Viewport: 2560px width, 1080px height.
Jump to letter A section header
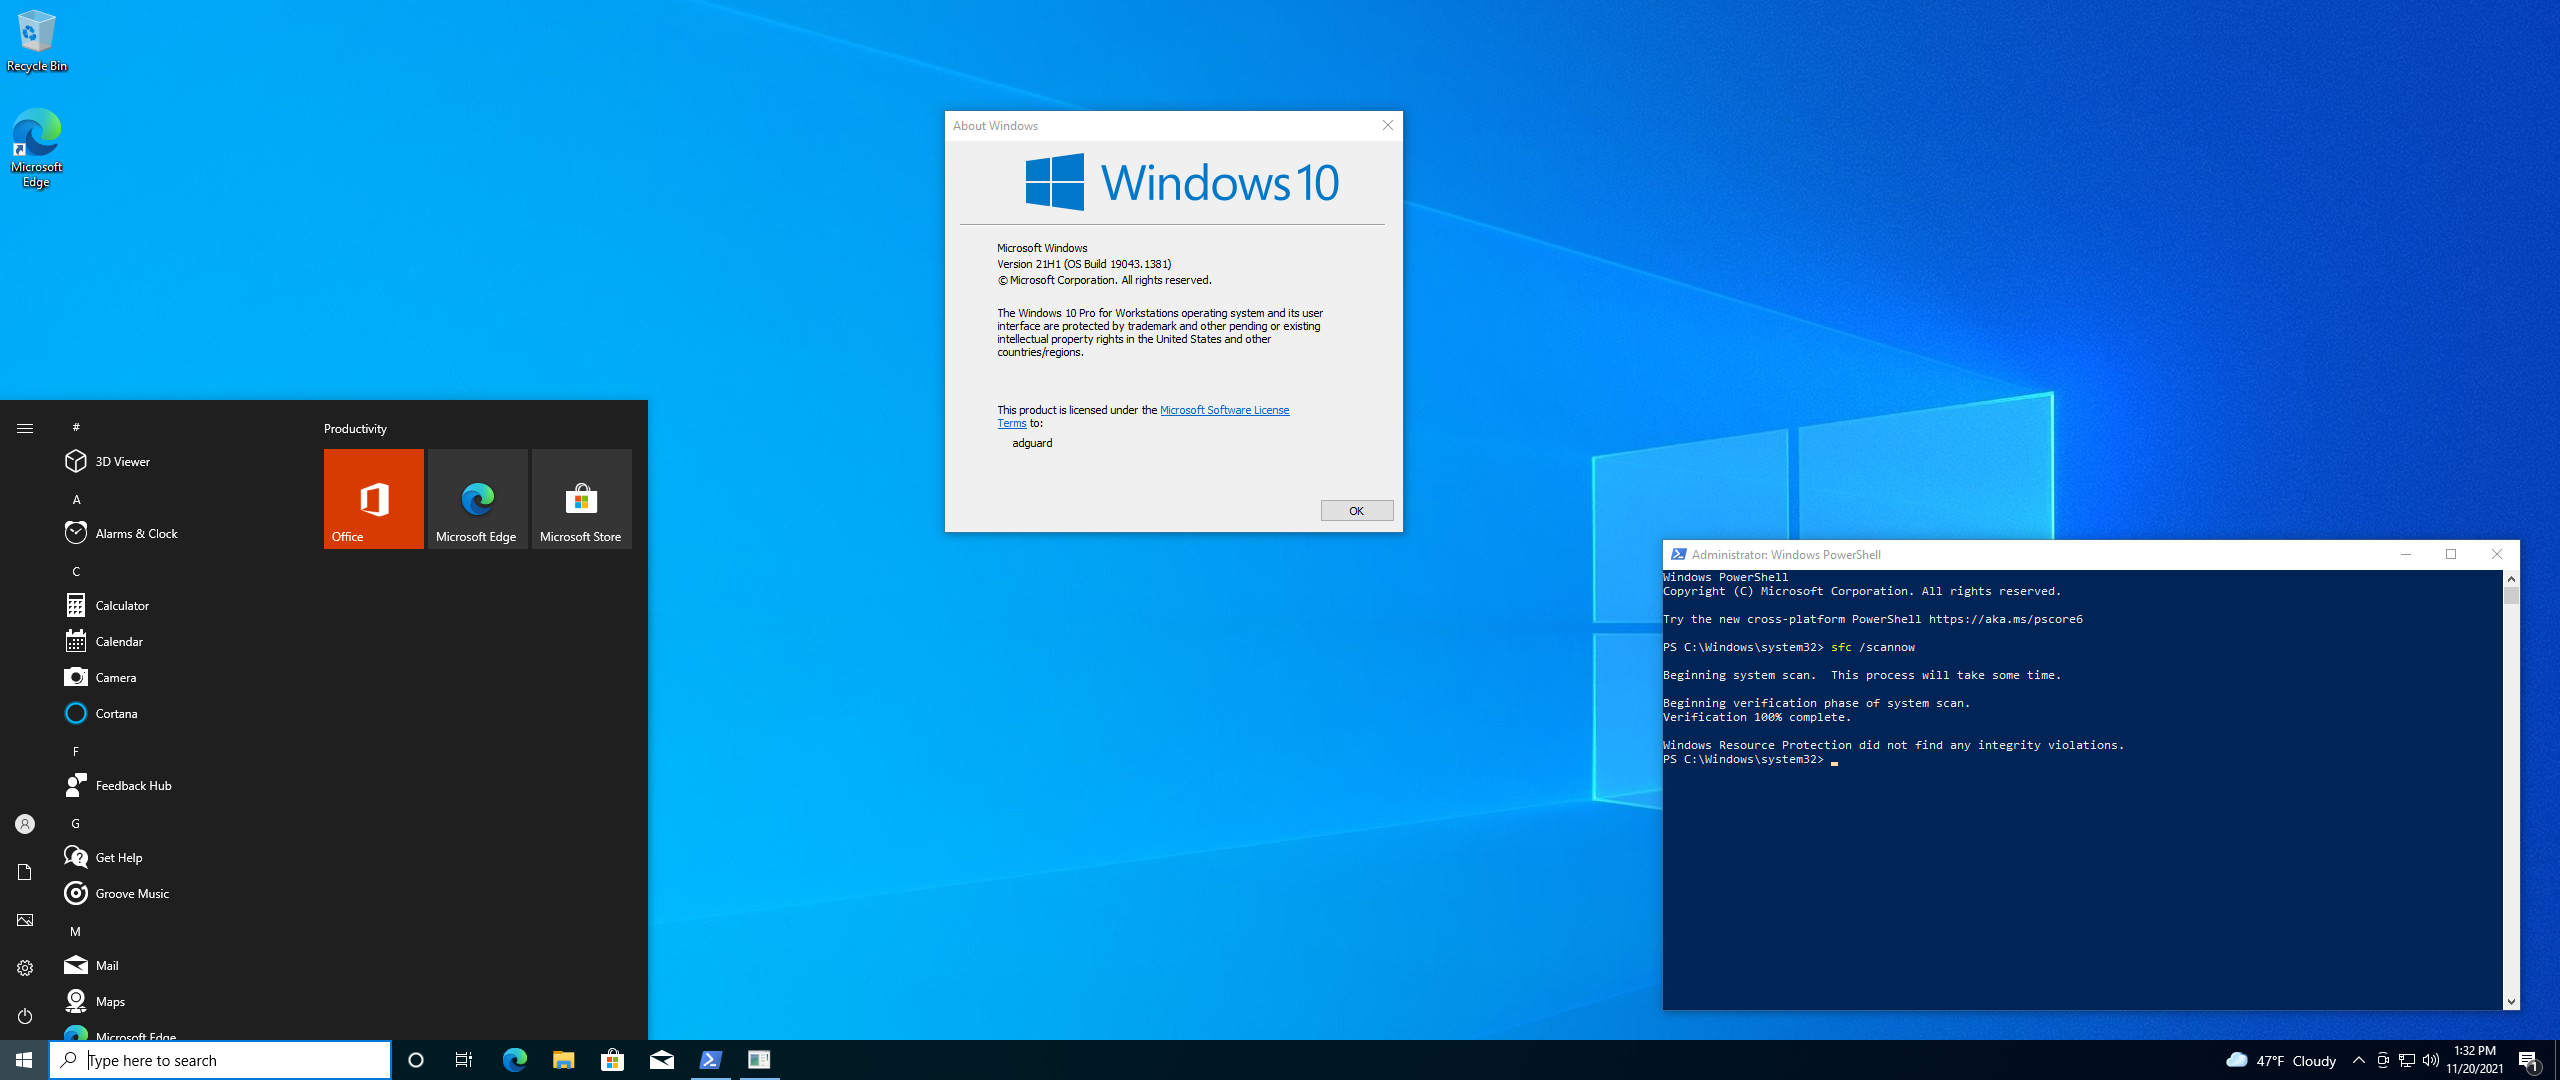[x=76, y=499]
